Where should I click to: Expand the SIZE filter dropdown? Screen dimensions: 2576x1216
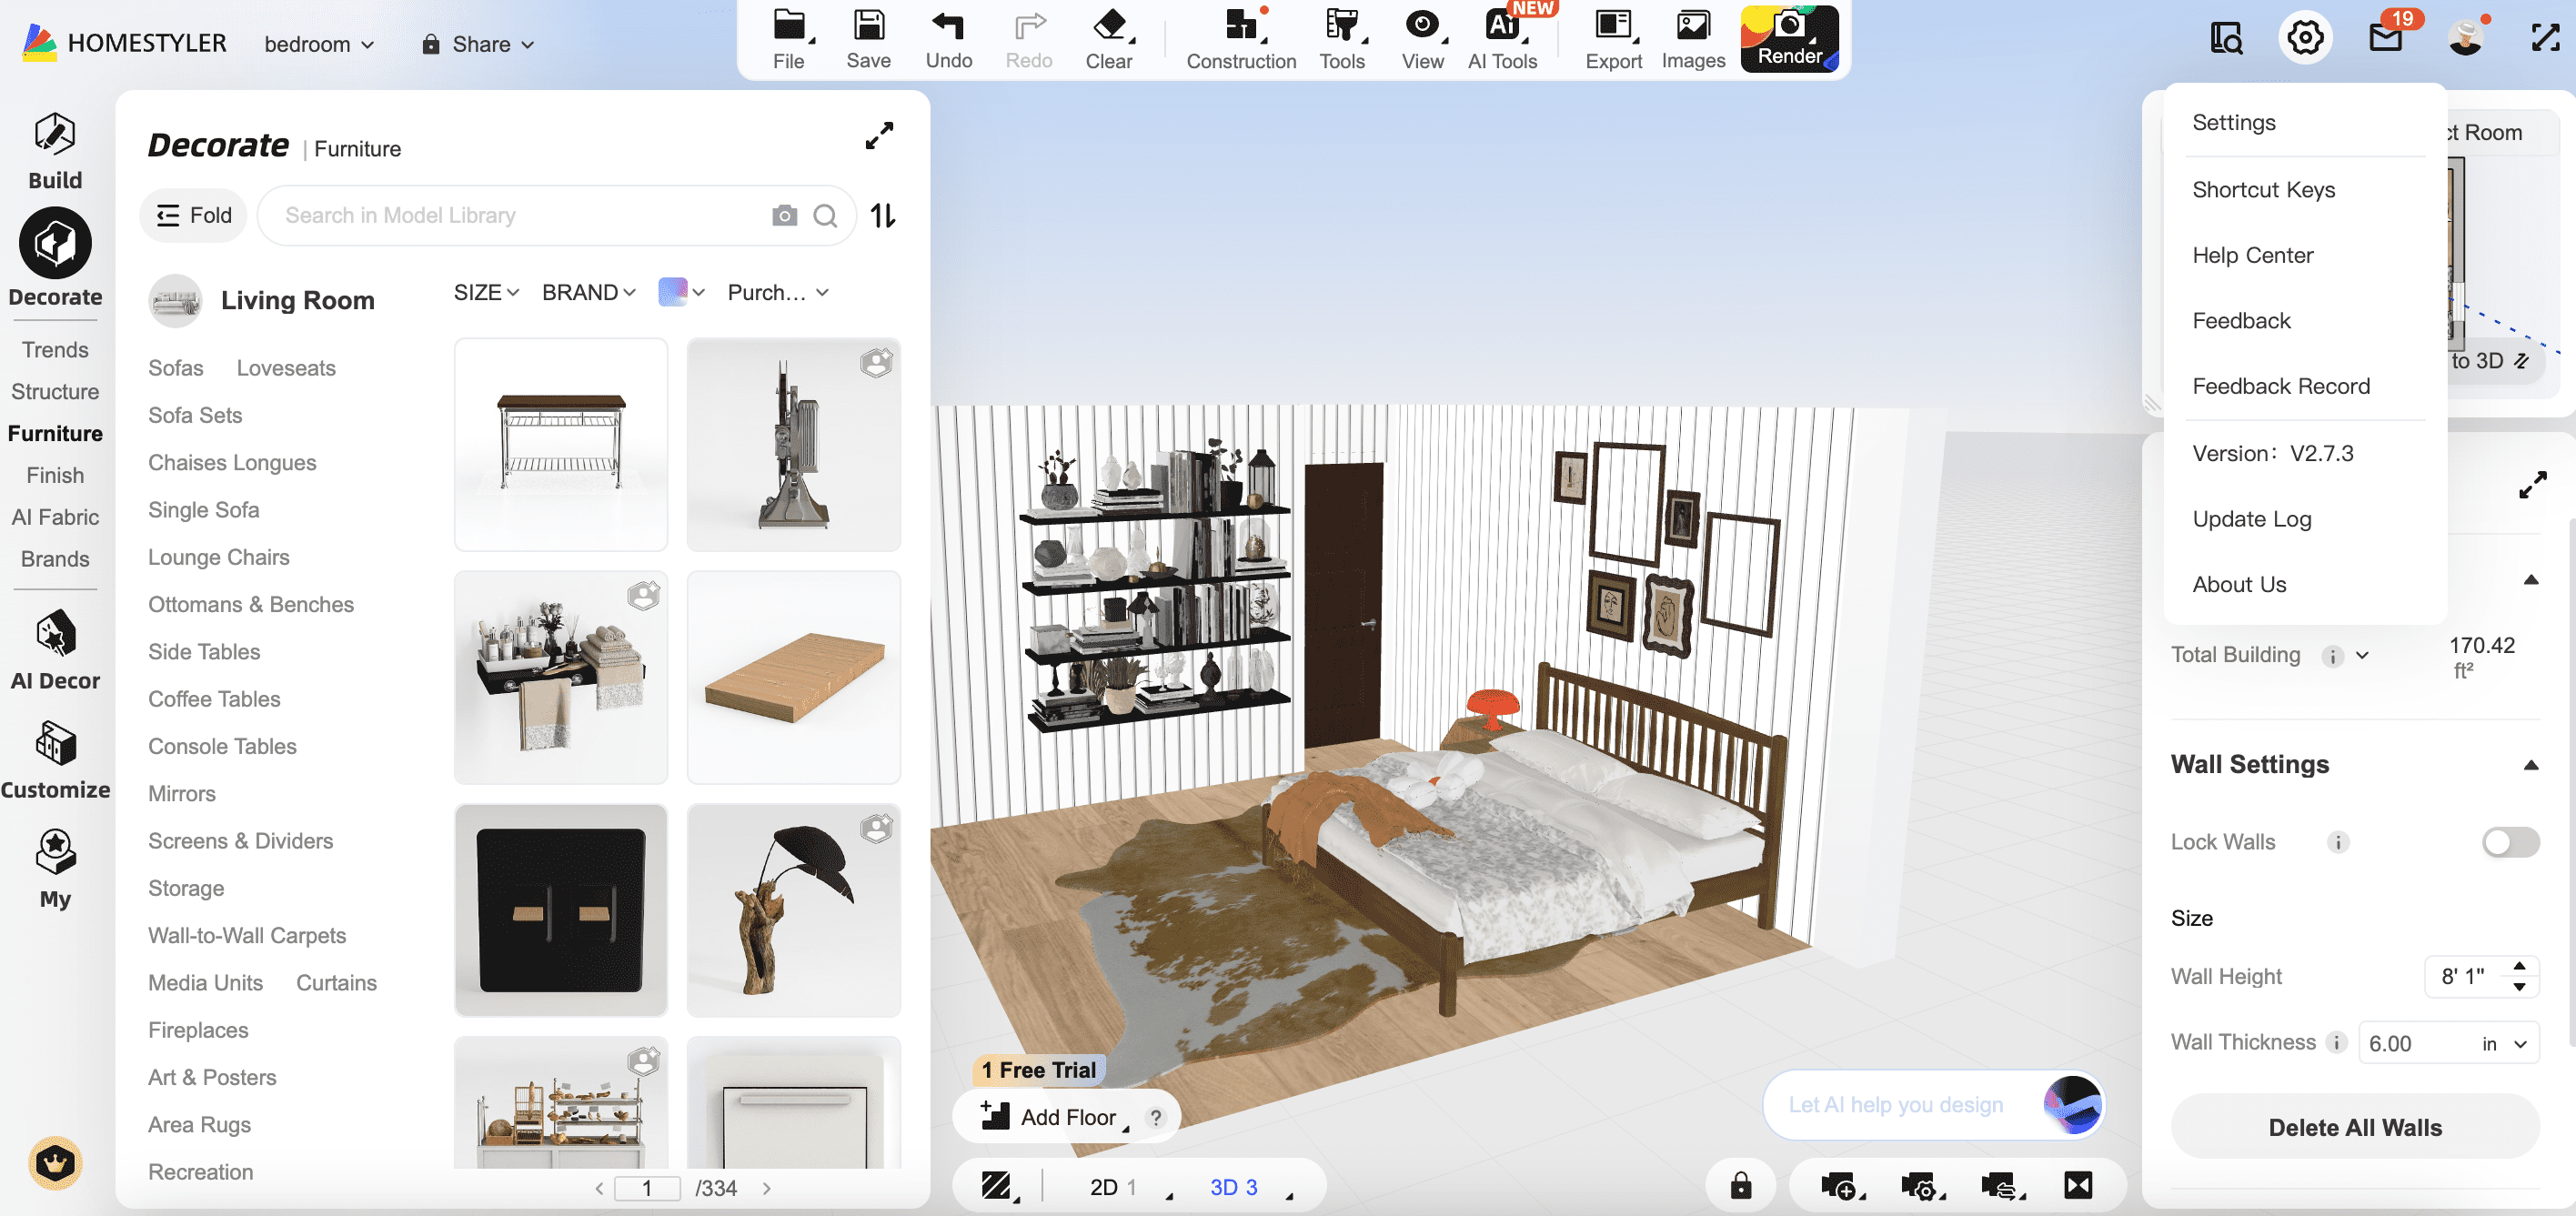pyautogui.click(x=486, y=292)
